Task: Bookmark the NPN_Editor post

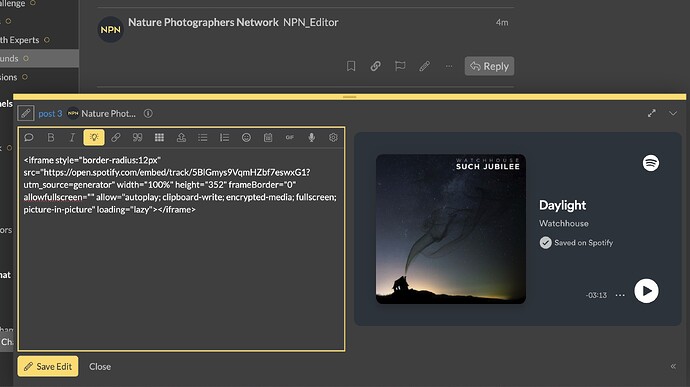Action: (x=351, y=66)
